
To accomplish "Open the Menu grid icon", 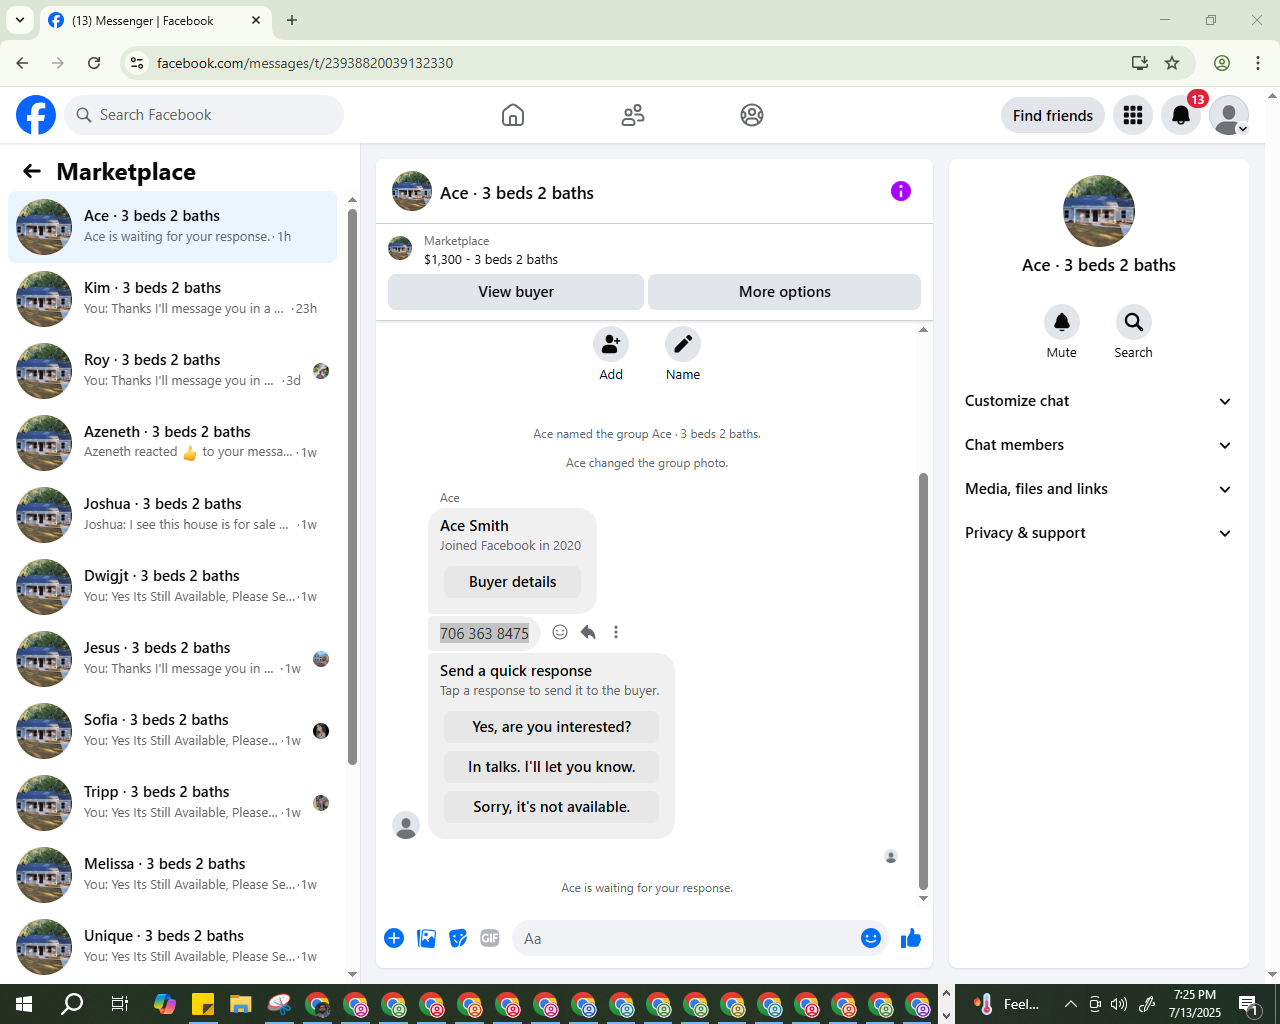I will tap(1133, 115).
